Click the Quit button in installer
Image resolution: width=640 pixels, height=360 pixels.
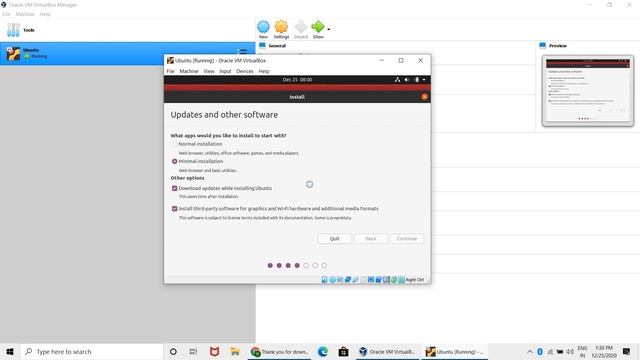334,238
